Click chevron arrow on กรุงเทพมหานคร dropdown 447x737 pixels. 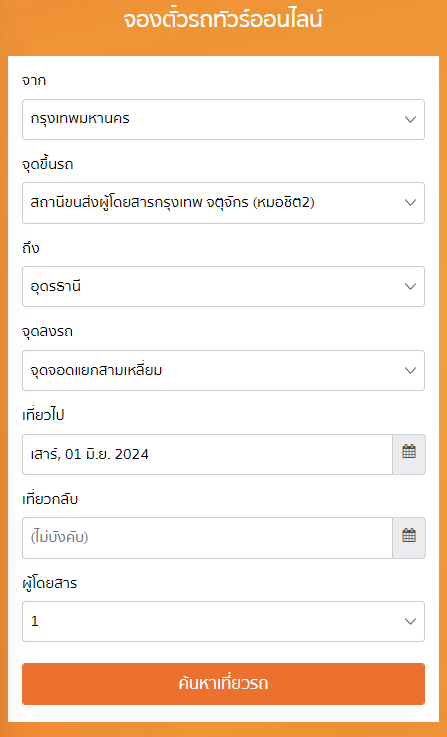click(410, 119)
